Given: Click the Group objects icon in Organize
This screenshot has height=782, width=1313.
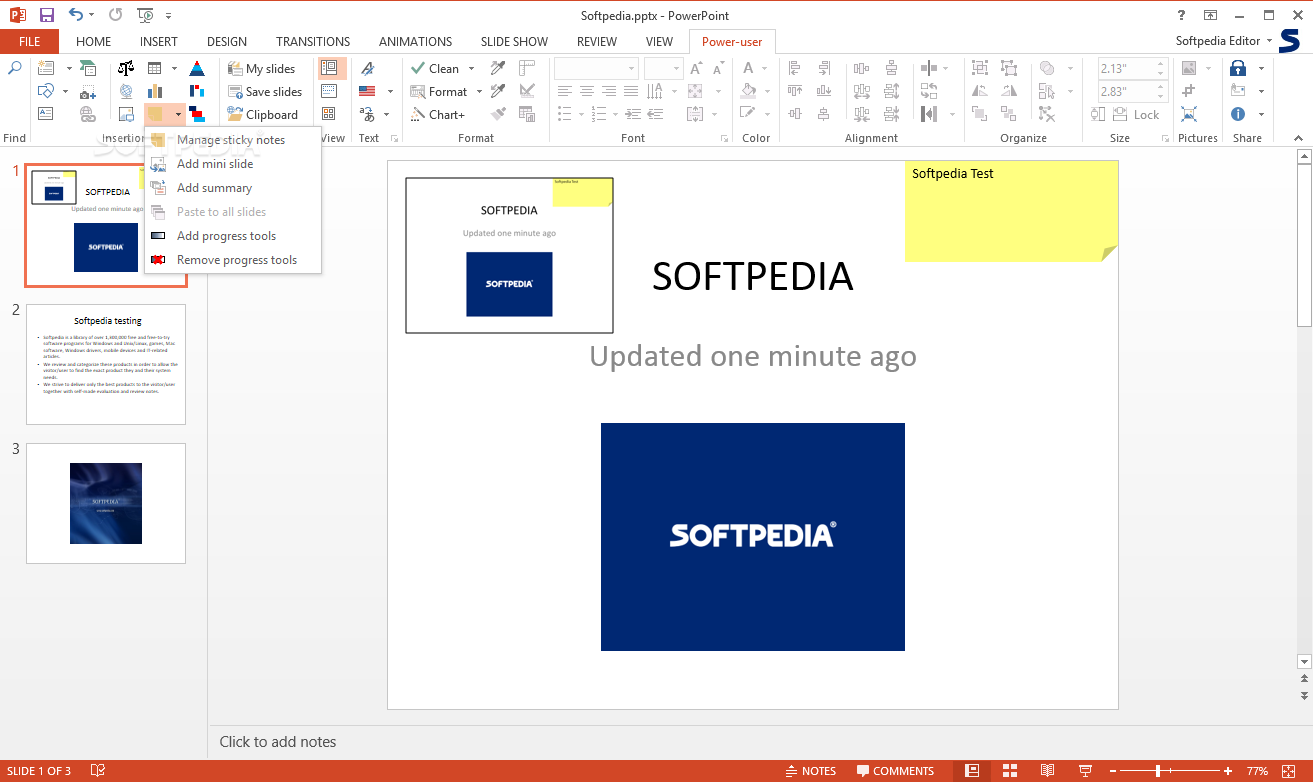Looking at the screenshot, I should (980, 68).
